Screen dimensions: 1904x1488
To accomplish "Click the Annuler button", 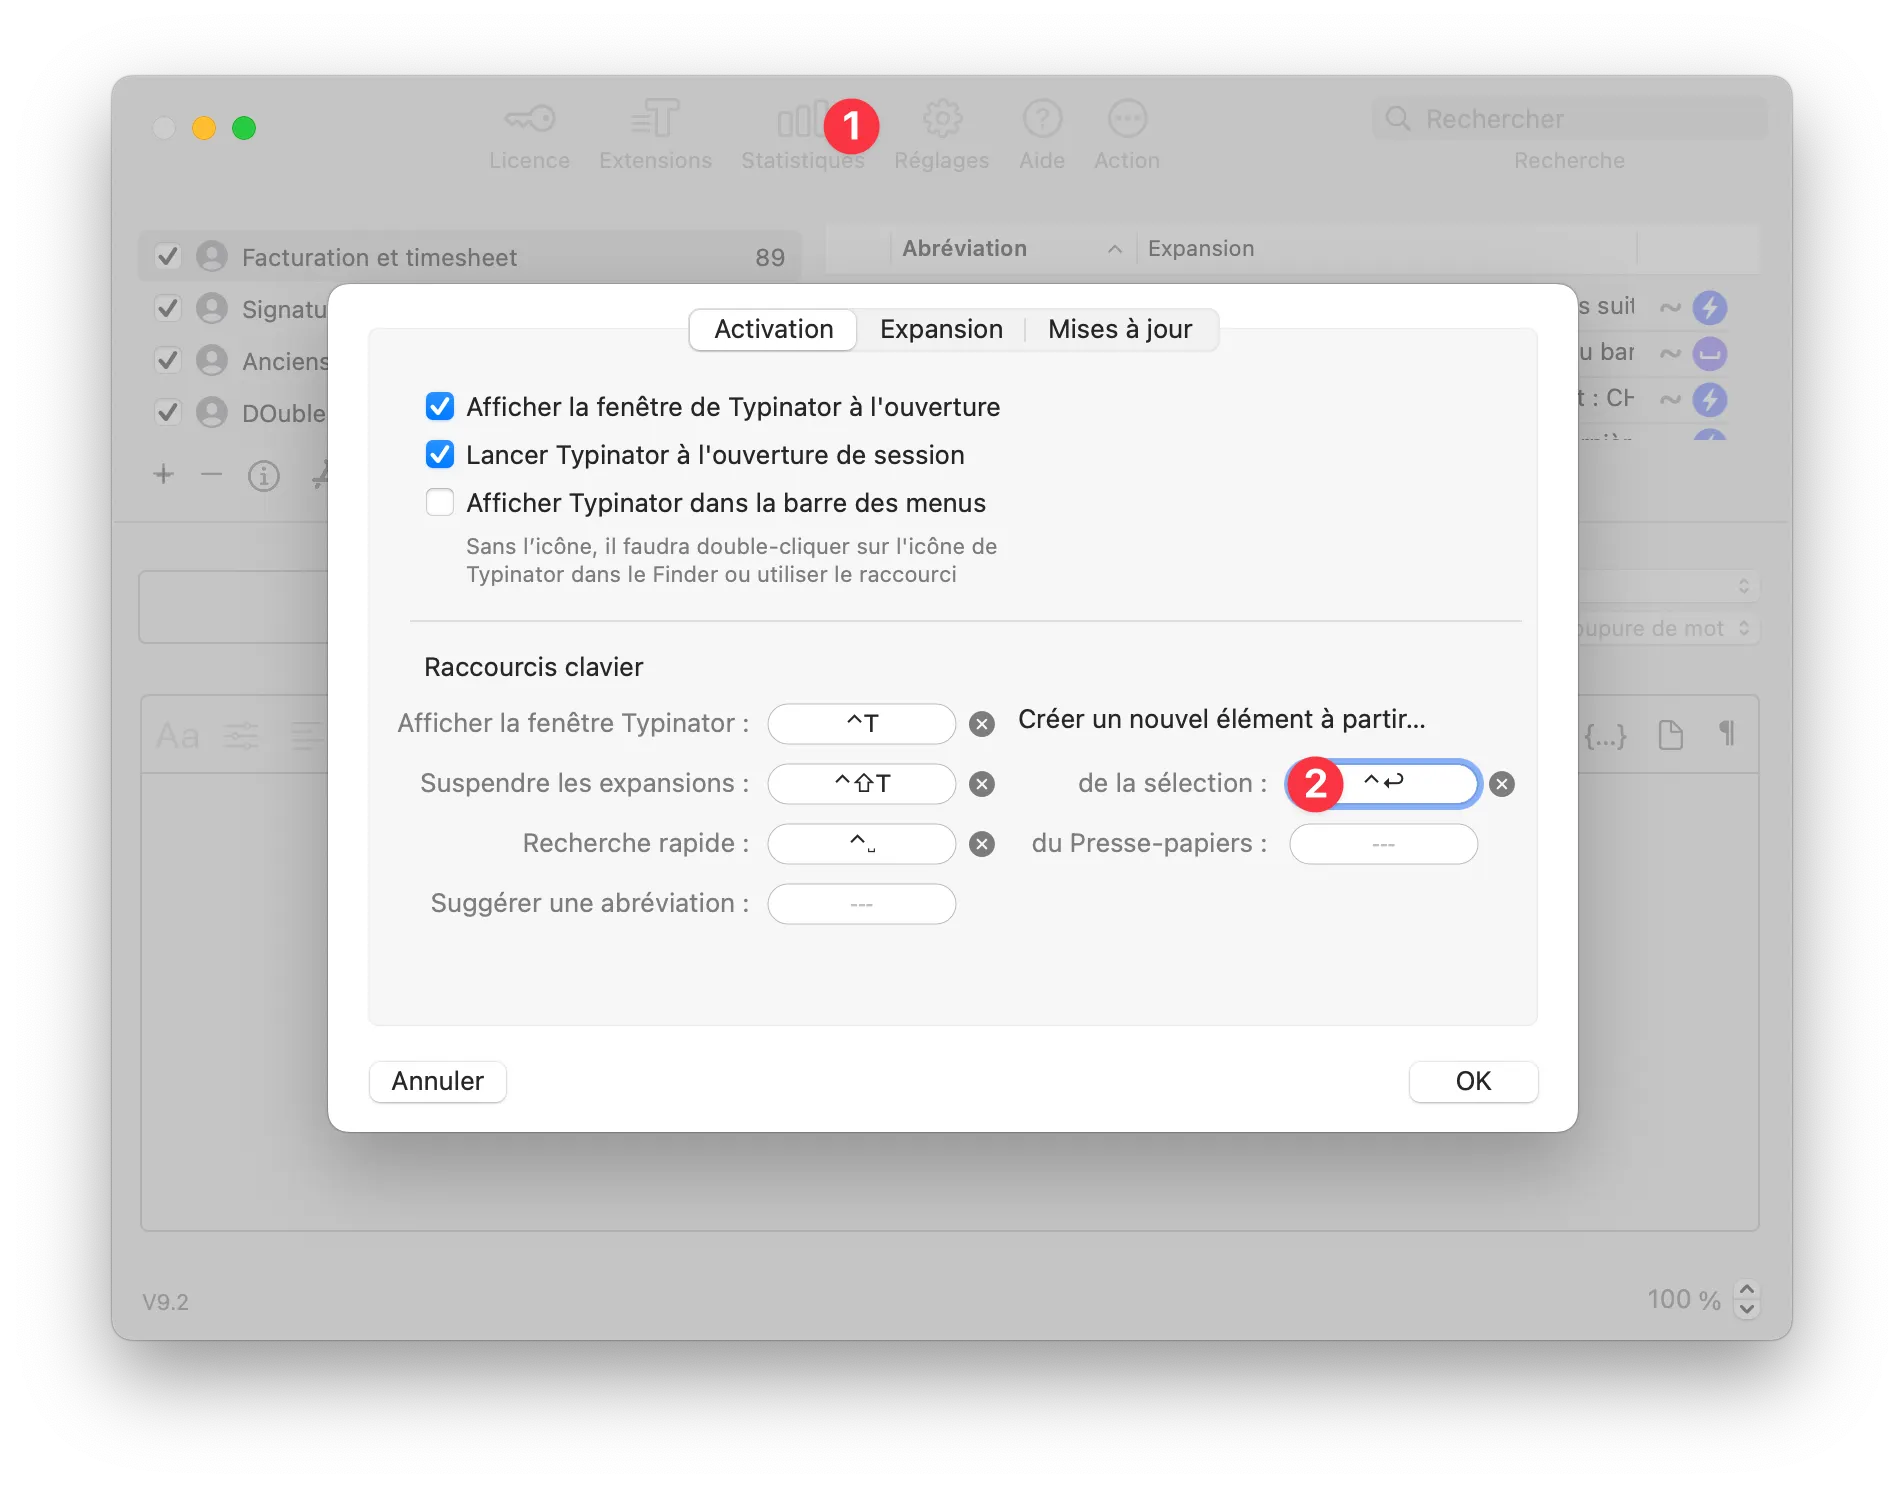I will point(438,1081).
